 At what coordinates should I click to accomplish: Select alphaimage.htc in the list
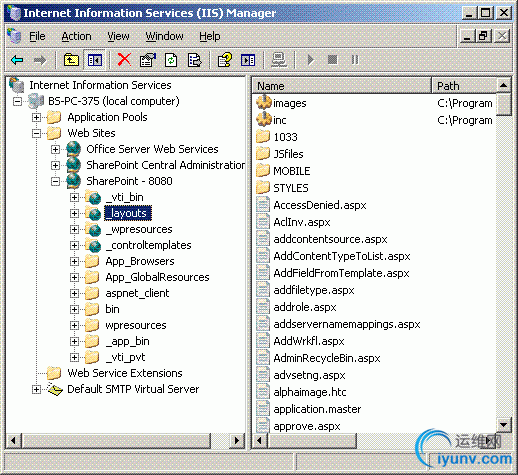(x=310, y=392)
